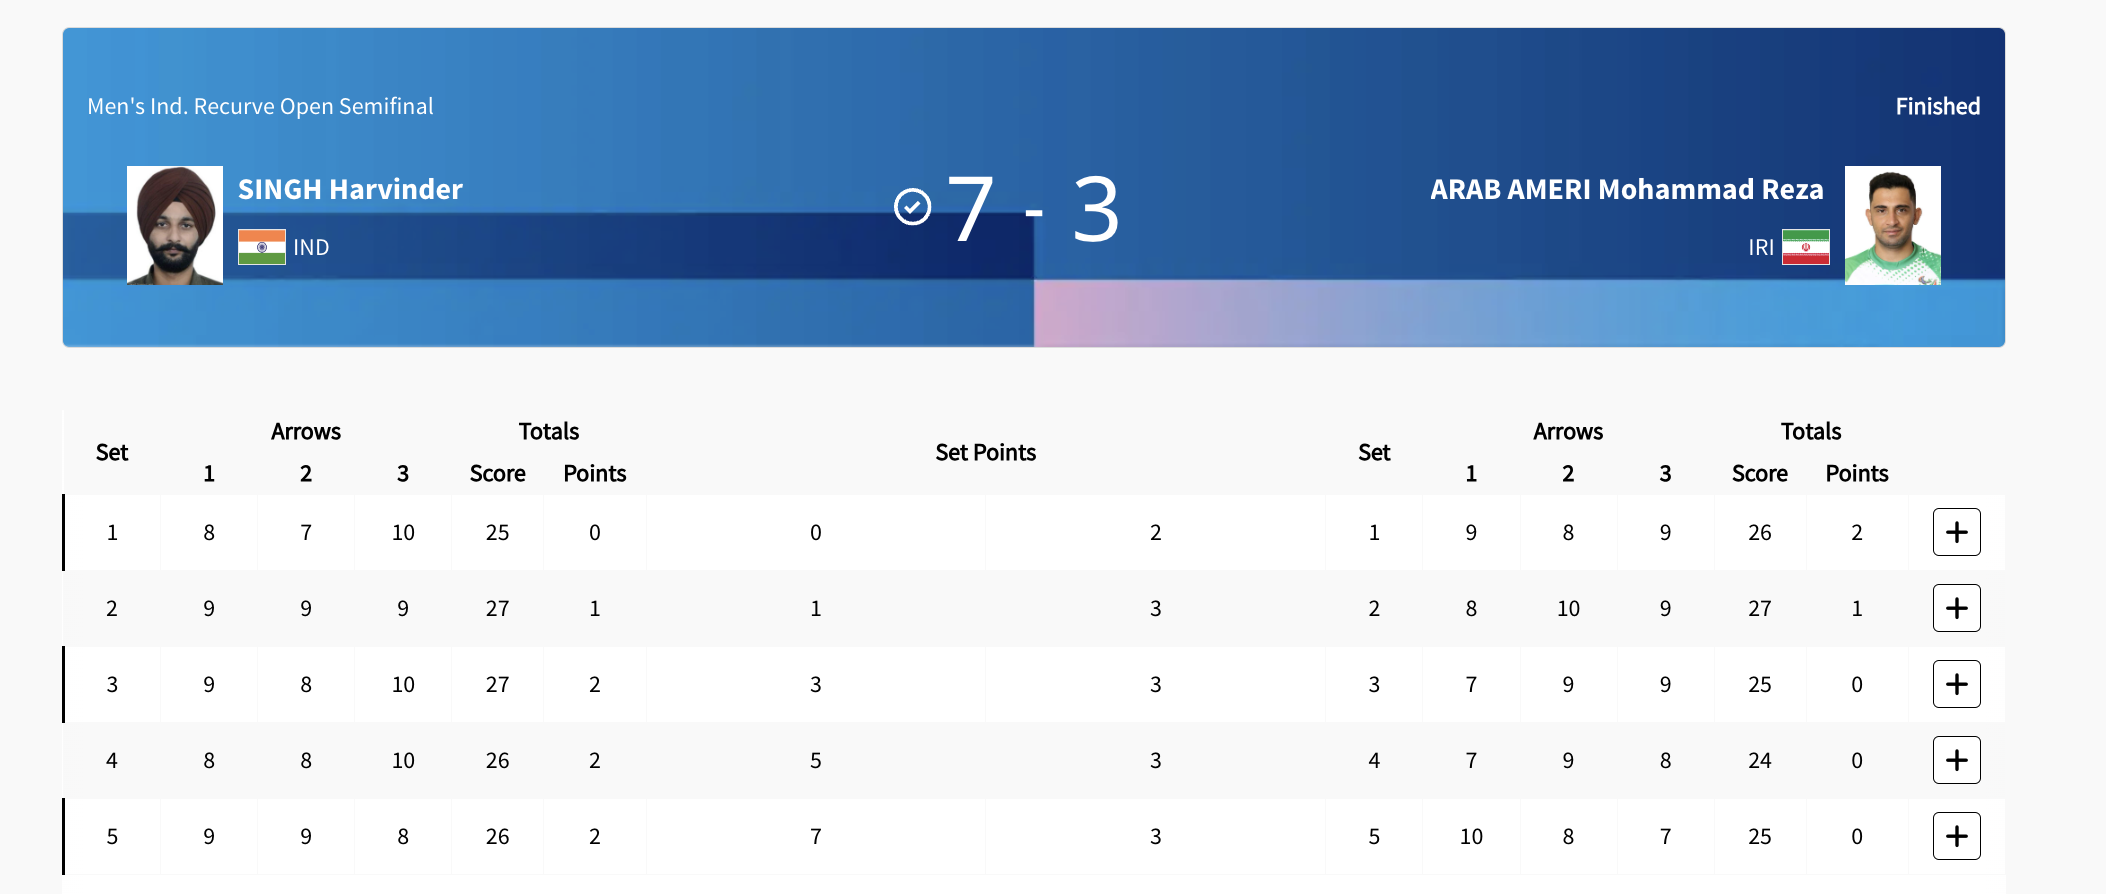2106x894 pixels.
Task: Expand set 5 details with plus button
Action: (x=1956, y=836)
